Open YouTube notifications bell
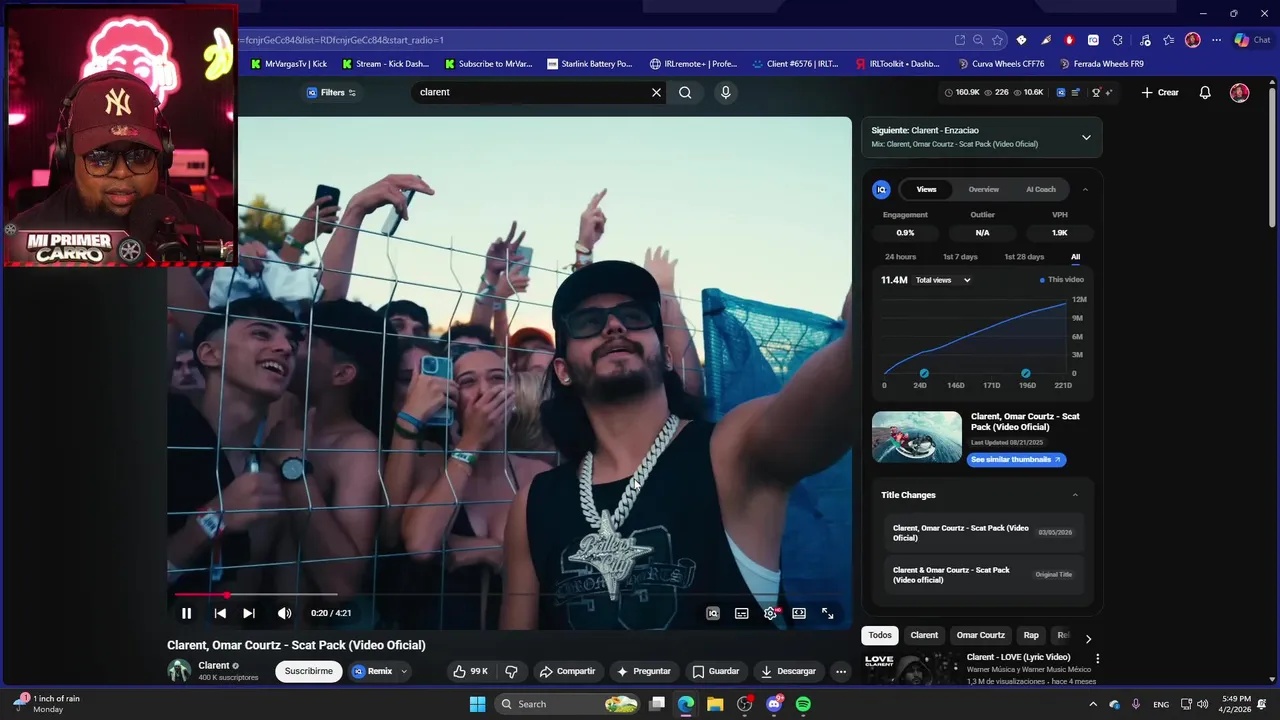 click(x=1205, y=92)
